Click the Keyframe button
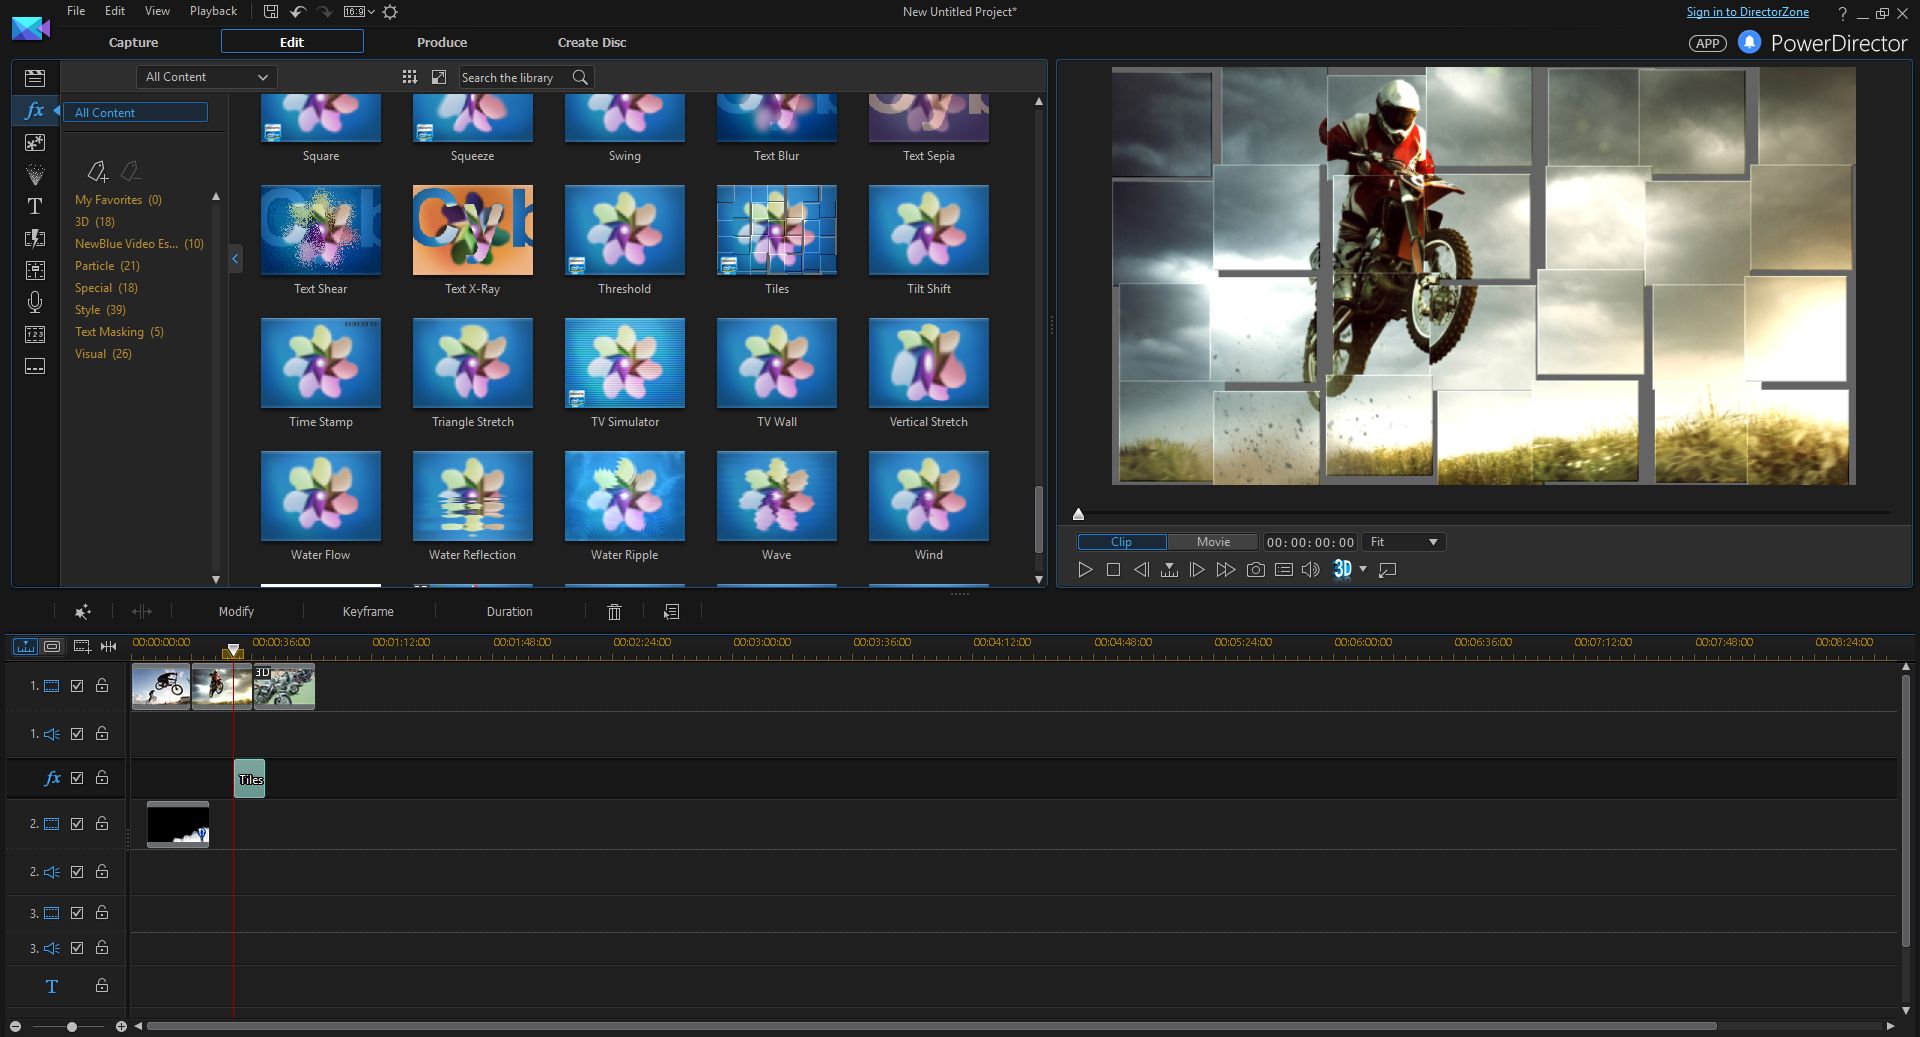 click(x=368, y=611)
